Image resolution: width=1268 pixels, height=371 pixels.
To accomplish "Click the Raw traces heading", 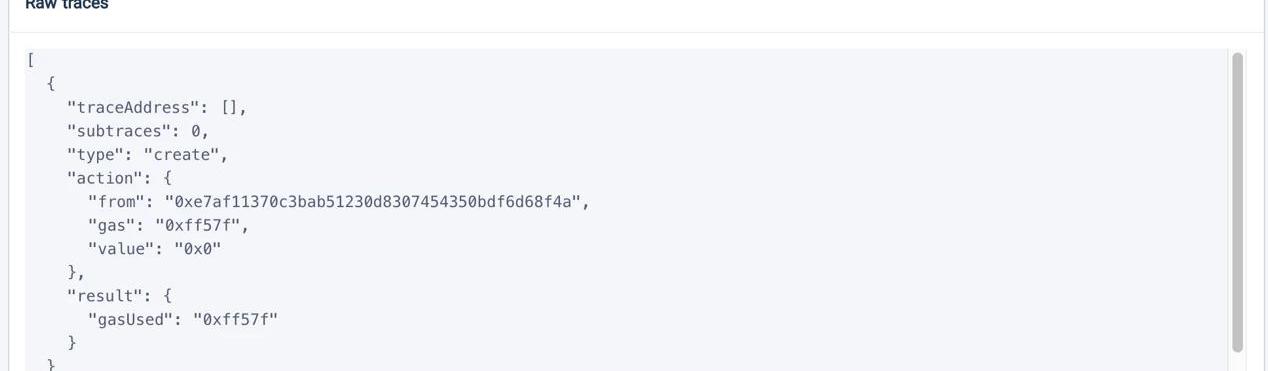I will [67, 5].
